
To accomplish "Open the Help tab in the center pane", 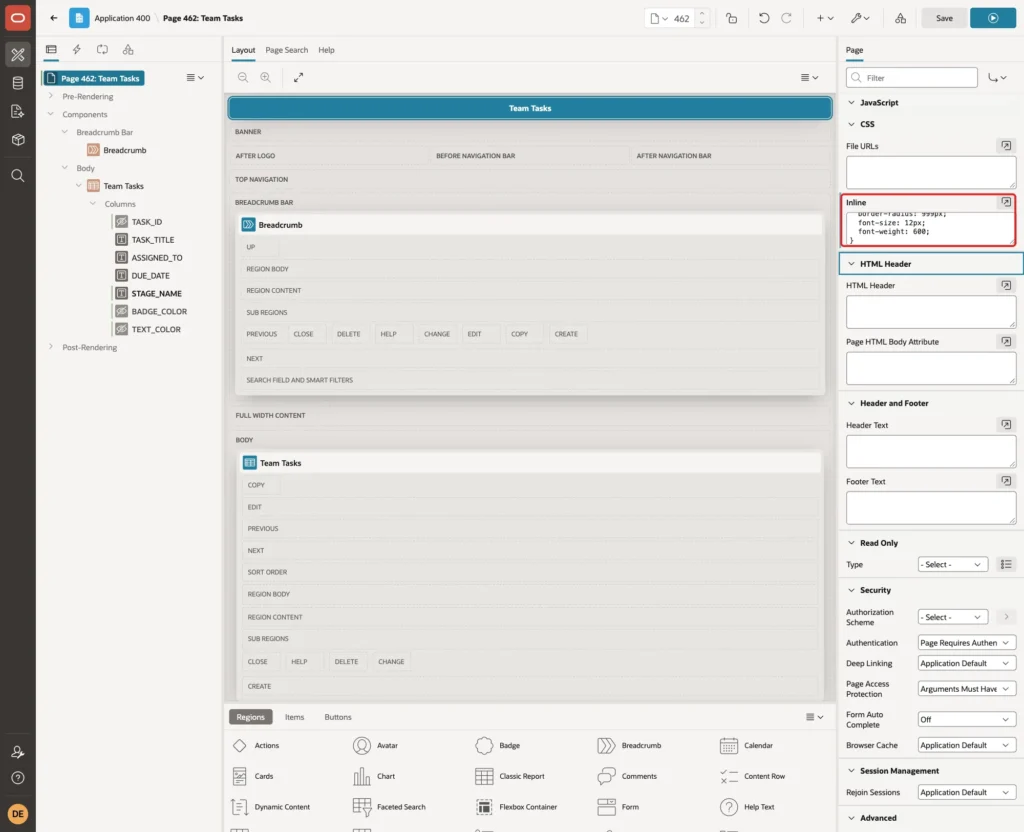I will 326,50.
